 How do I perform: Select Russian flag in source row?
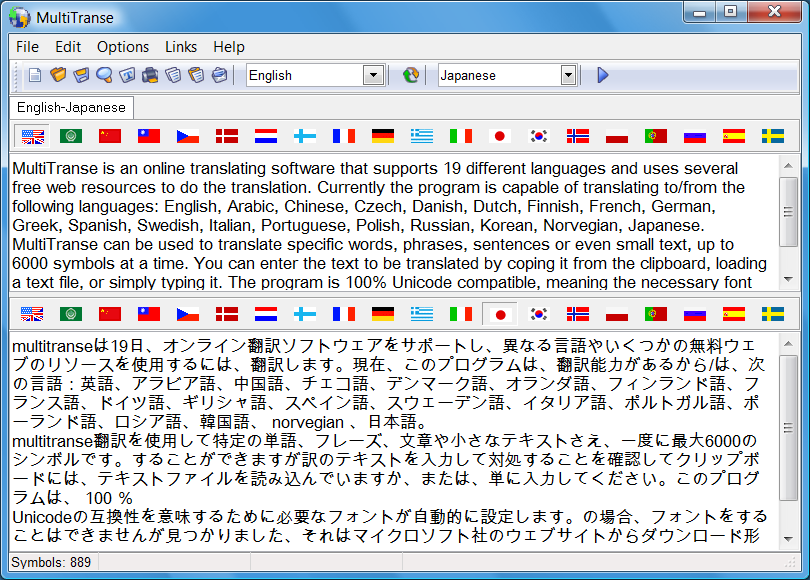tap(695, 136)
